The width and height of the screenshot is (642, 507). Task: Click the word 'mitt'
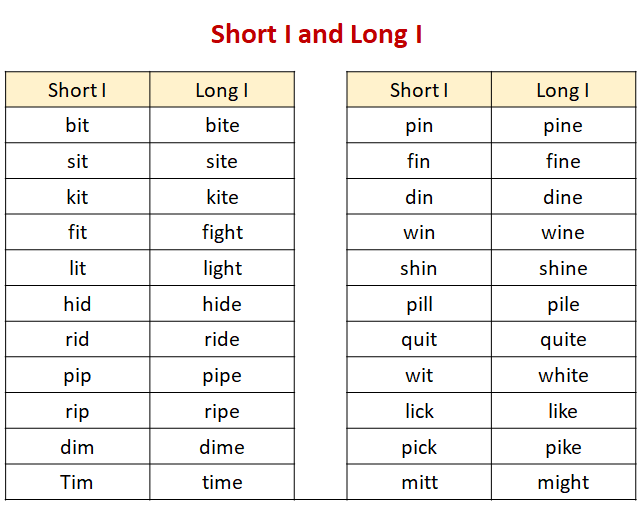pos(419,482)
